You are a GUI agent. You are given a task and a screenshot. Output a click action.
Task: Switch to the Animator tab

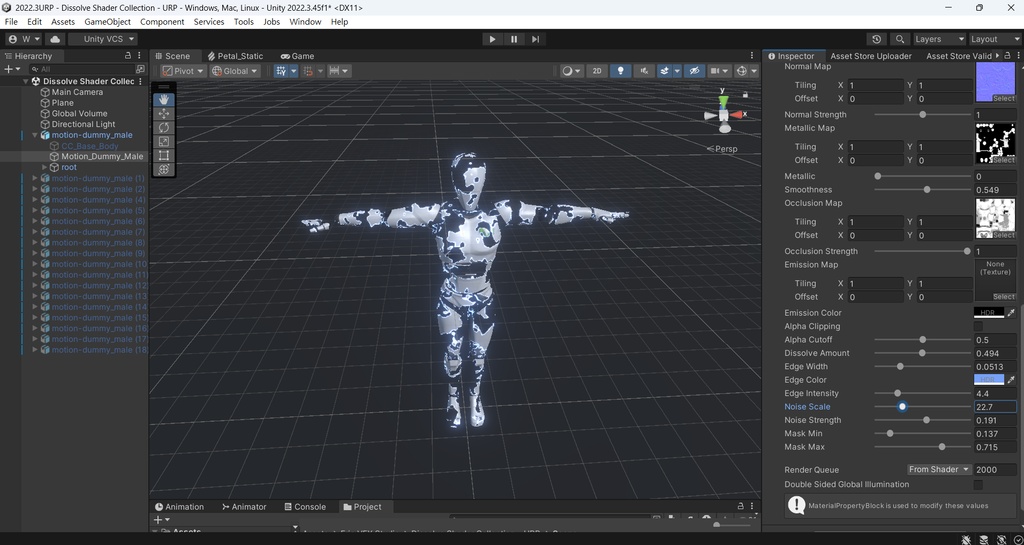tap(244, 506)
